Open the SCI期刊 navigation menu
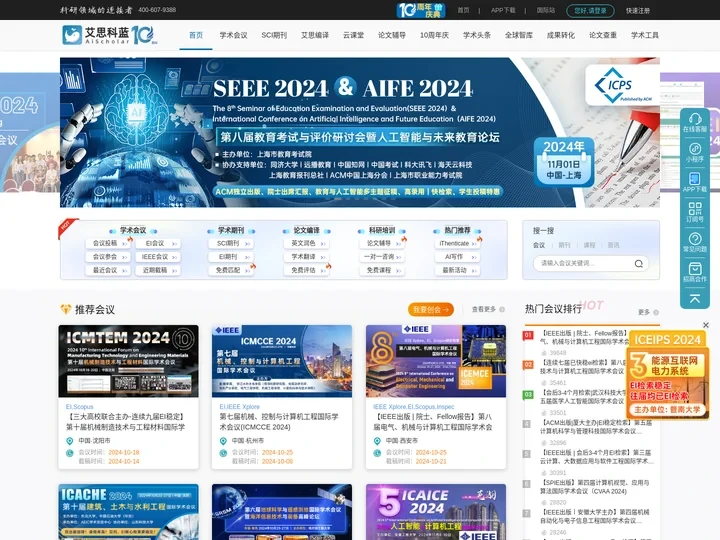Image resolution: width=720 pixels, height=540 pixels. (x=274, y=35)
